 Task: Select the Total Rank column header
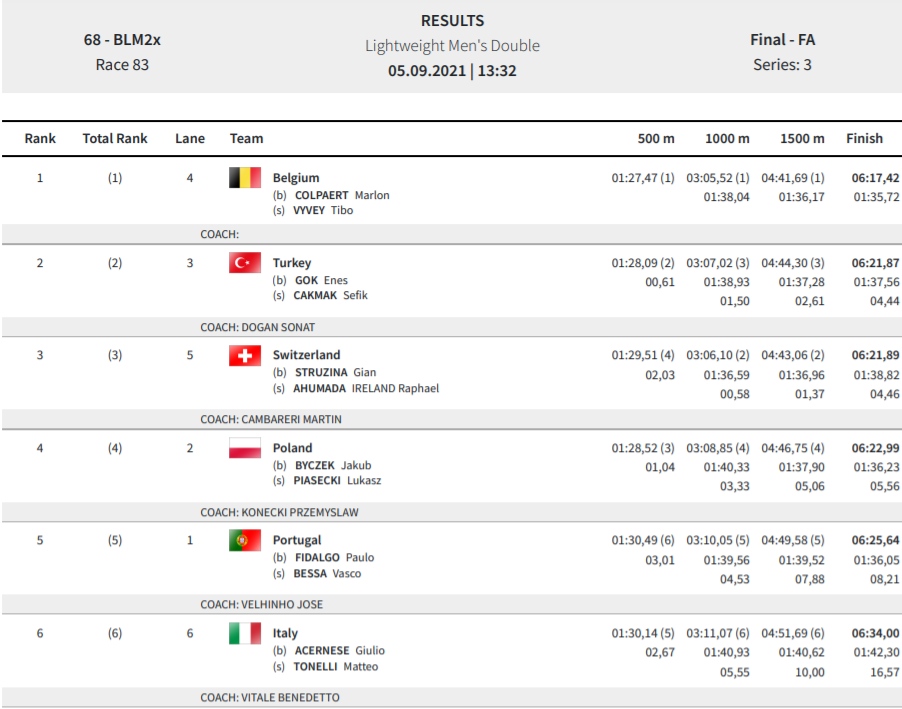(x=115, y=139)
